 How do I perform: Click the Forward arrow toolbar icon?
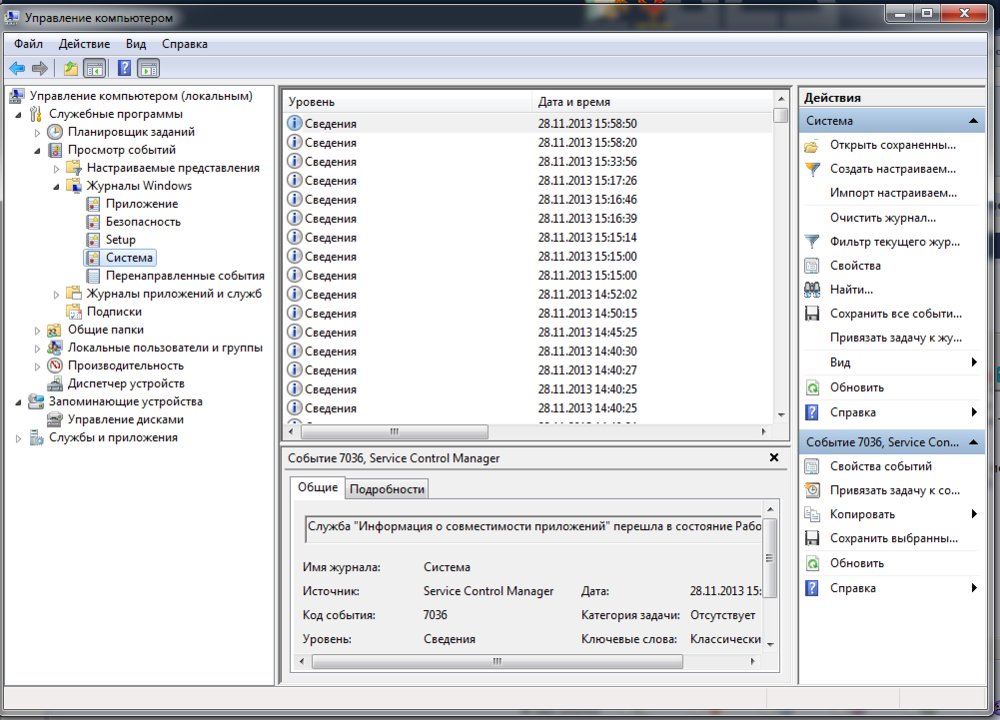coord(40,68)
